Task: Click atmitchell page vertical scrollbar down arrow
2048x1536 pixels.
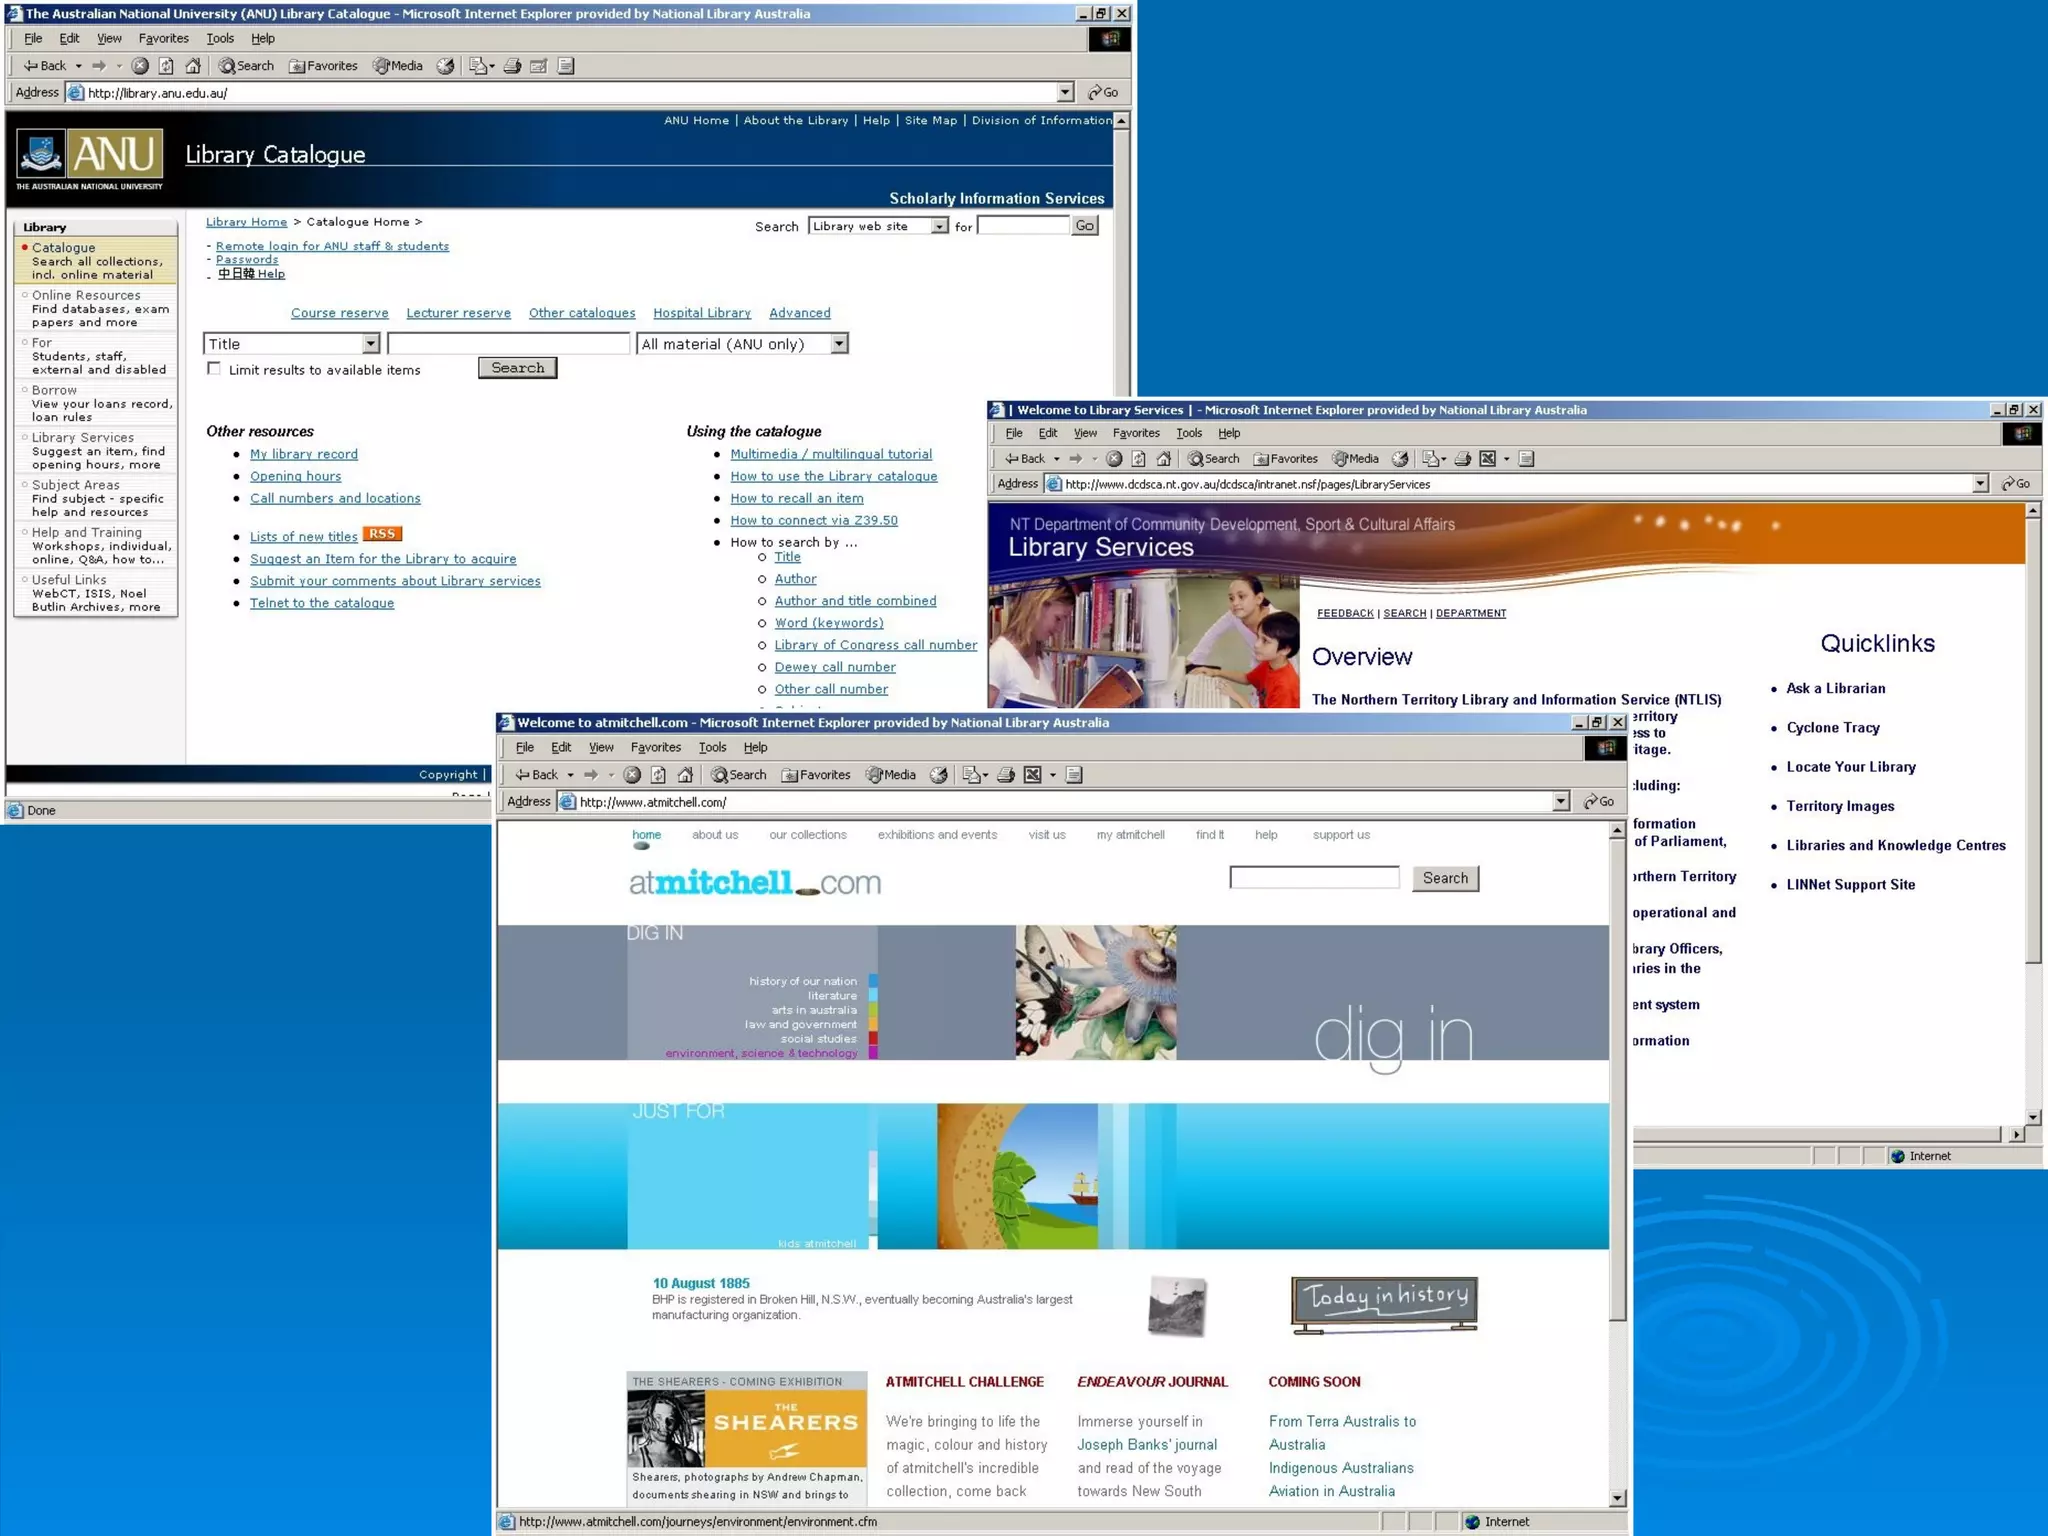Action: (x=1617, y=1498)
